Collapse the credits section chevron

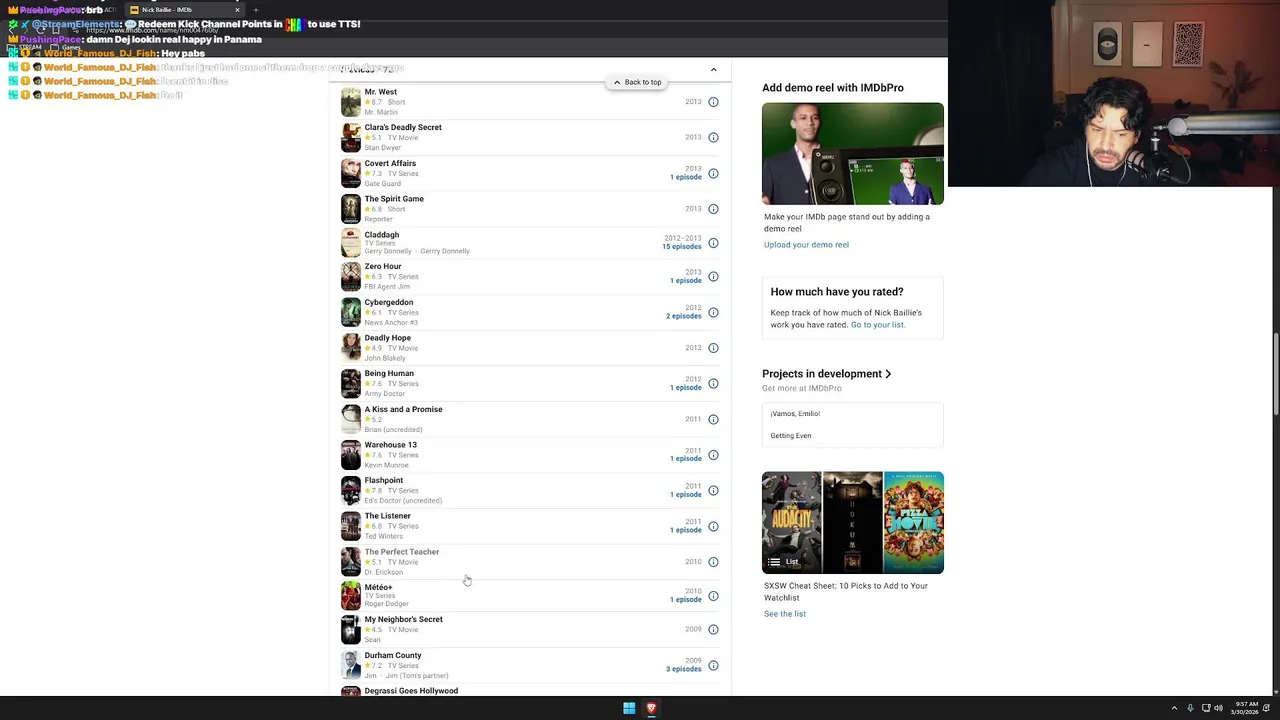pyautogui.click(x=713, y=70)
